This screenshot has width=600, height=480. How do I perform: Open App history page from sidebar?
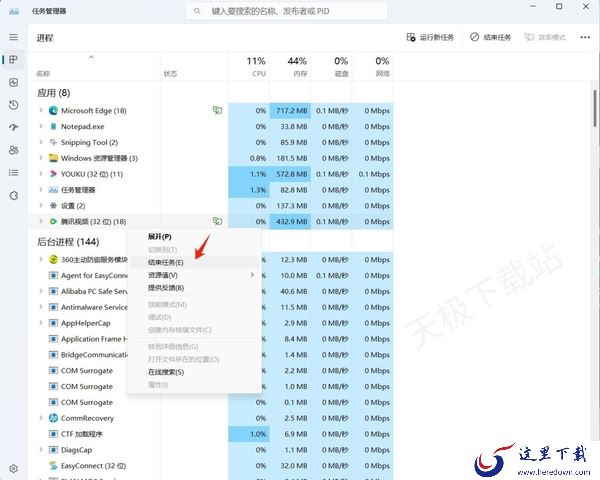click(x=13, y=105)
